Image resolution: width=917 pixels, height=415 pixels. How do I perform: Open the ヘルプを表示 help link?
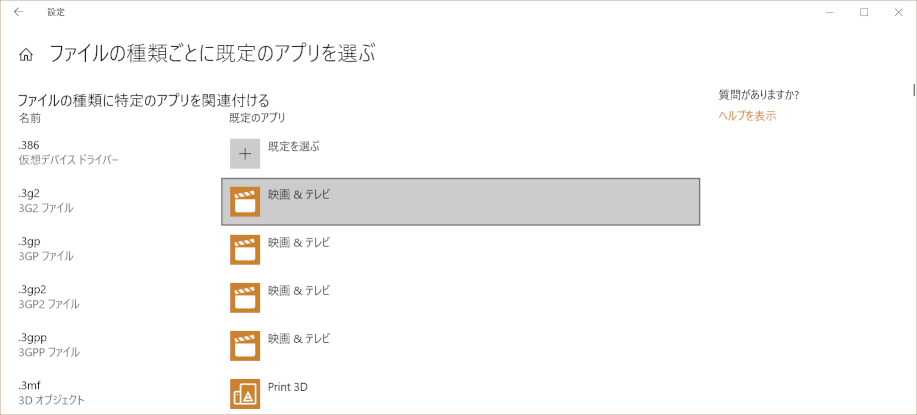pyautogui.click(x=747, y=116)
